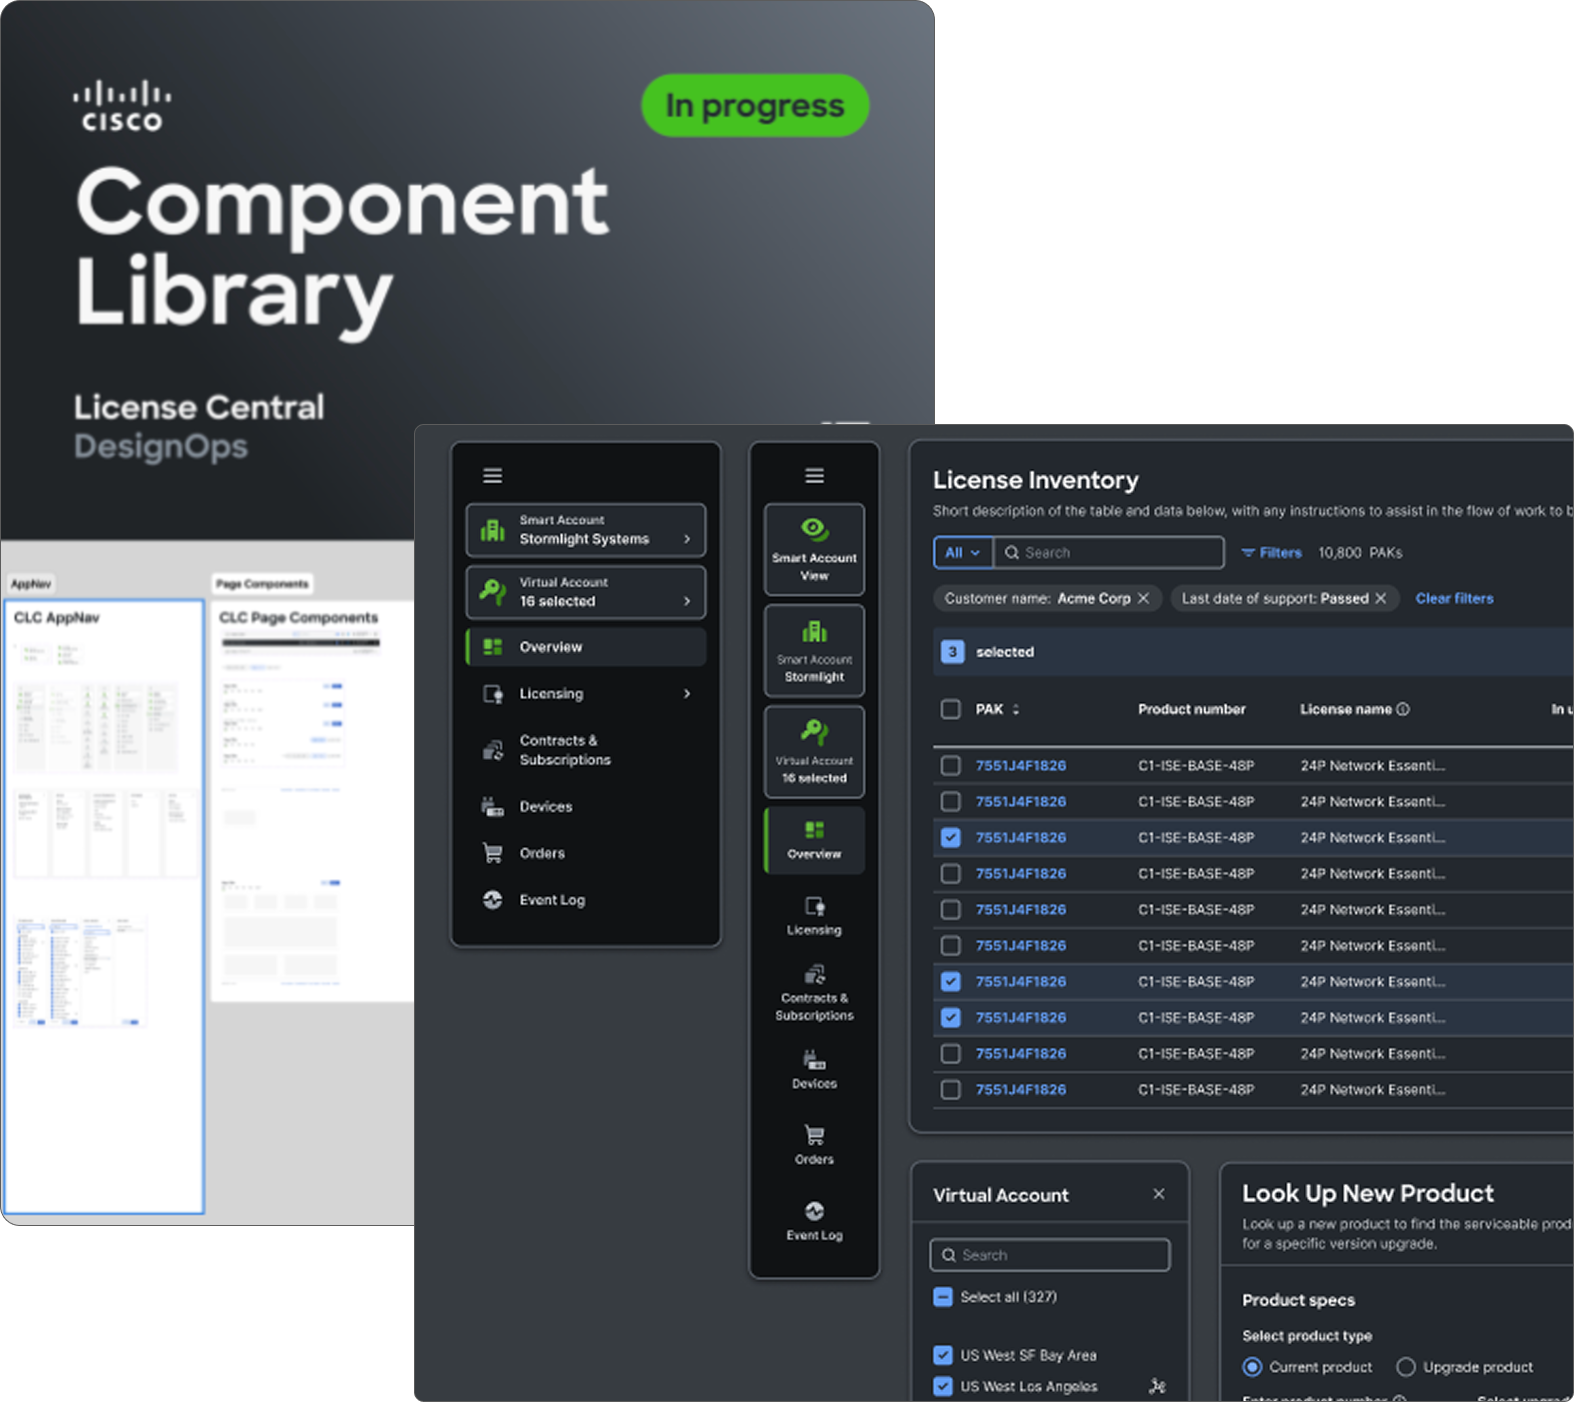
Task: Click the Filters button text
Action: pos(1281,553)
